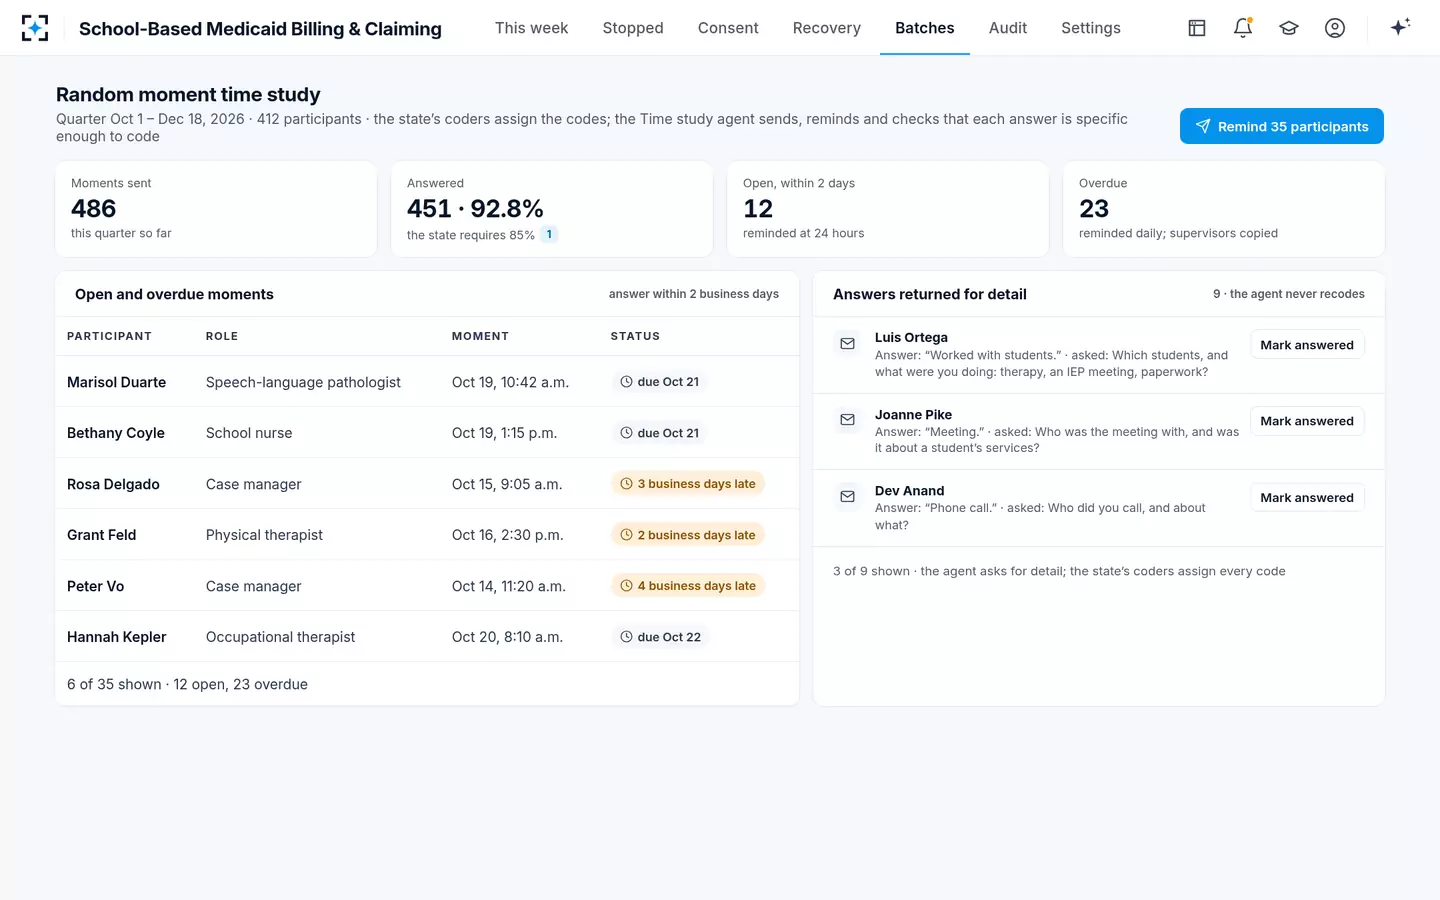
Task: Go to the Consent tab
Action: pyautogui.click(x=728, y=28)
